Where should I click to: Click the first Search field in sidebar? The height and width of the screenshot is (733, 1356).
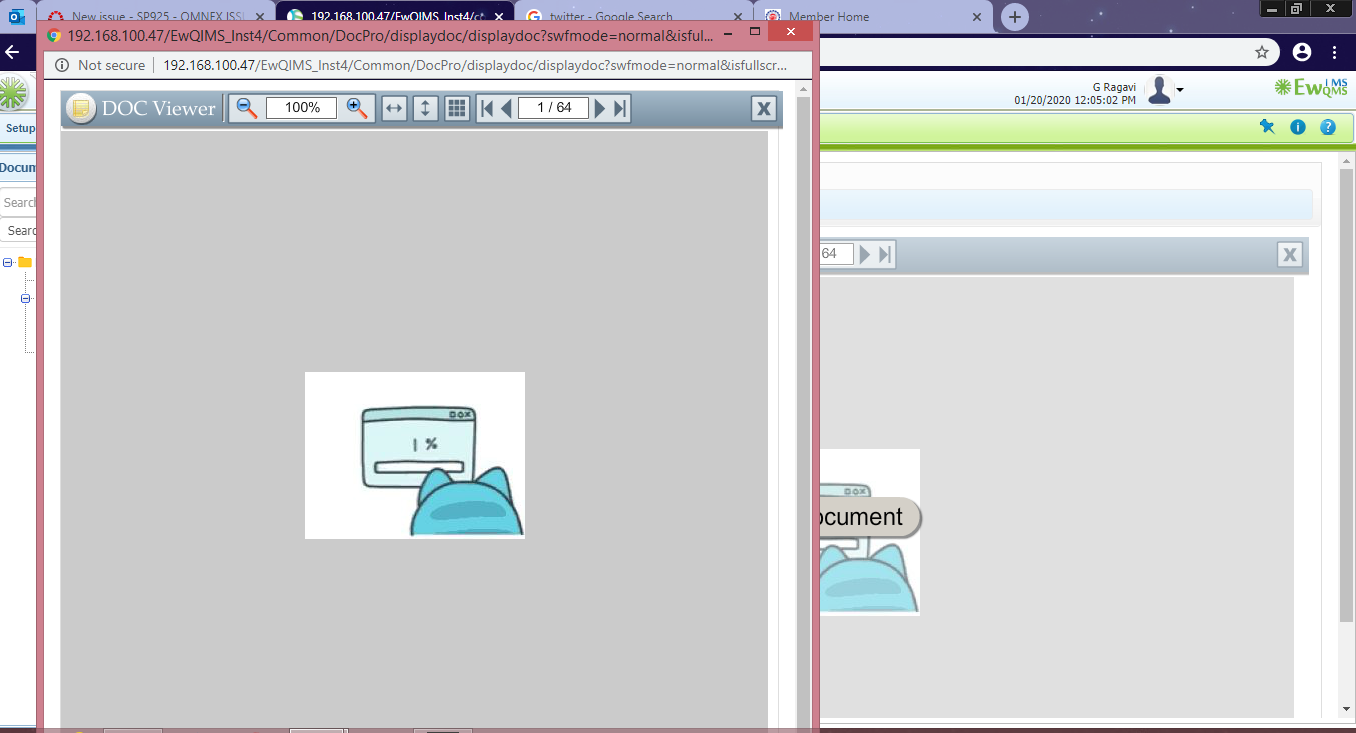pyautogui.click(x=19, y=202)
